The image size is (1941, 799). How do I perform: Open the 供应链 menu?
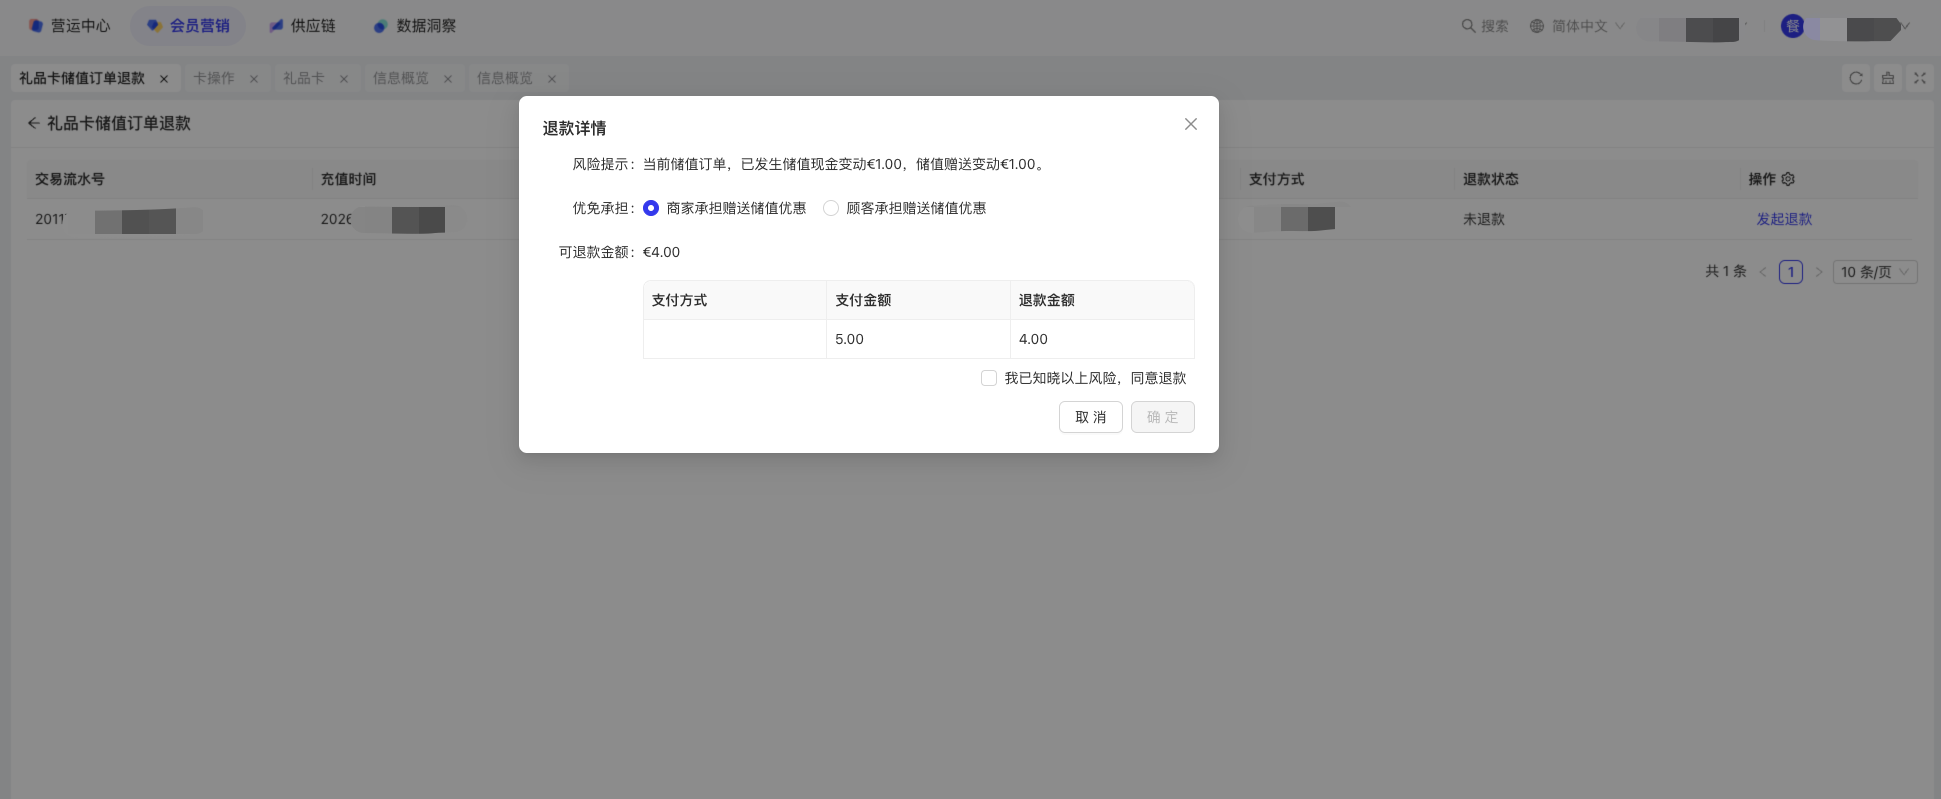click(302, 26)
